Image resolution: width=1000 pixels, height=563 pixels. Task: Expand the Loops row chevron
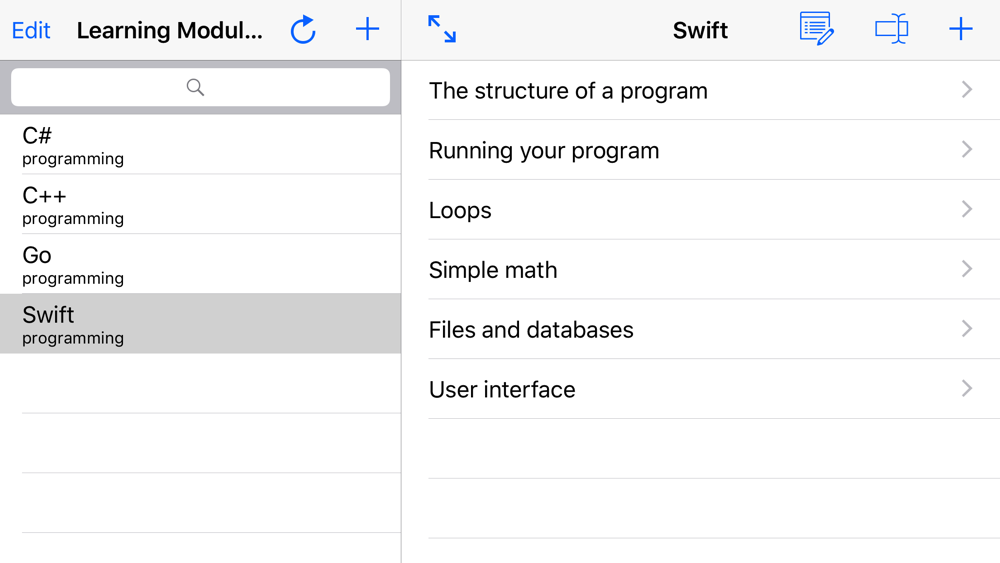[x=967, y=209]
